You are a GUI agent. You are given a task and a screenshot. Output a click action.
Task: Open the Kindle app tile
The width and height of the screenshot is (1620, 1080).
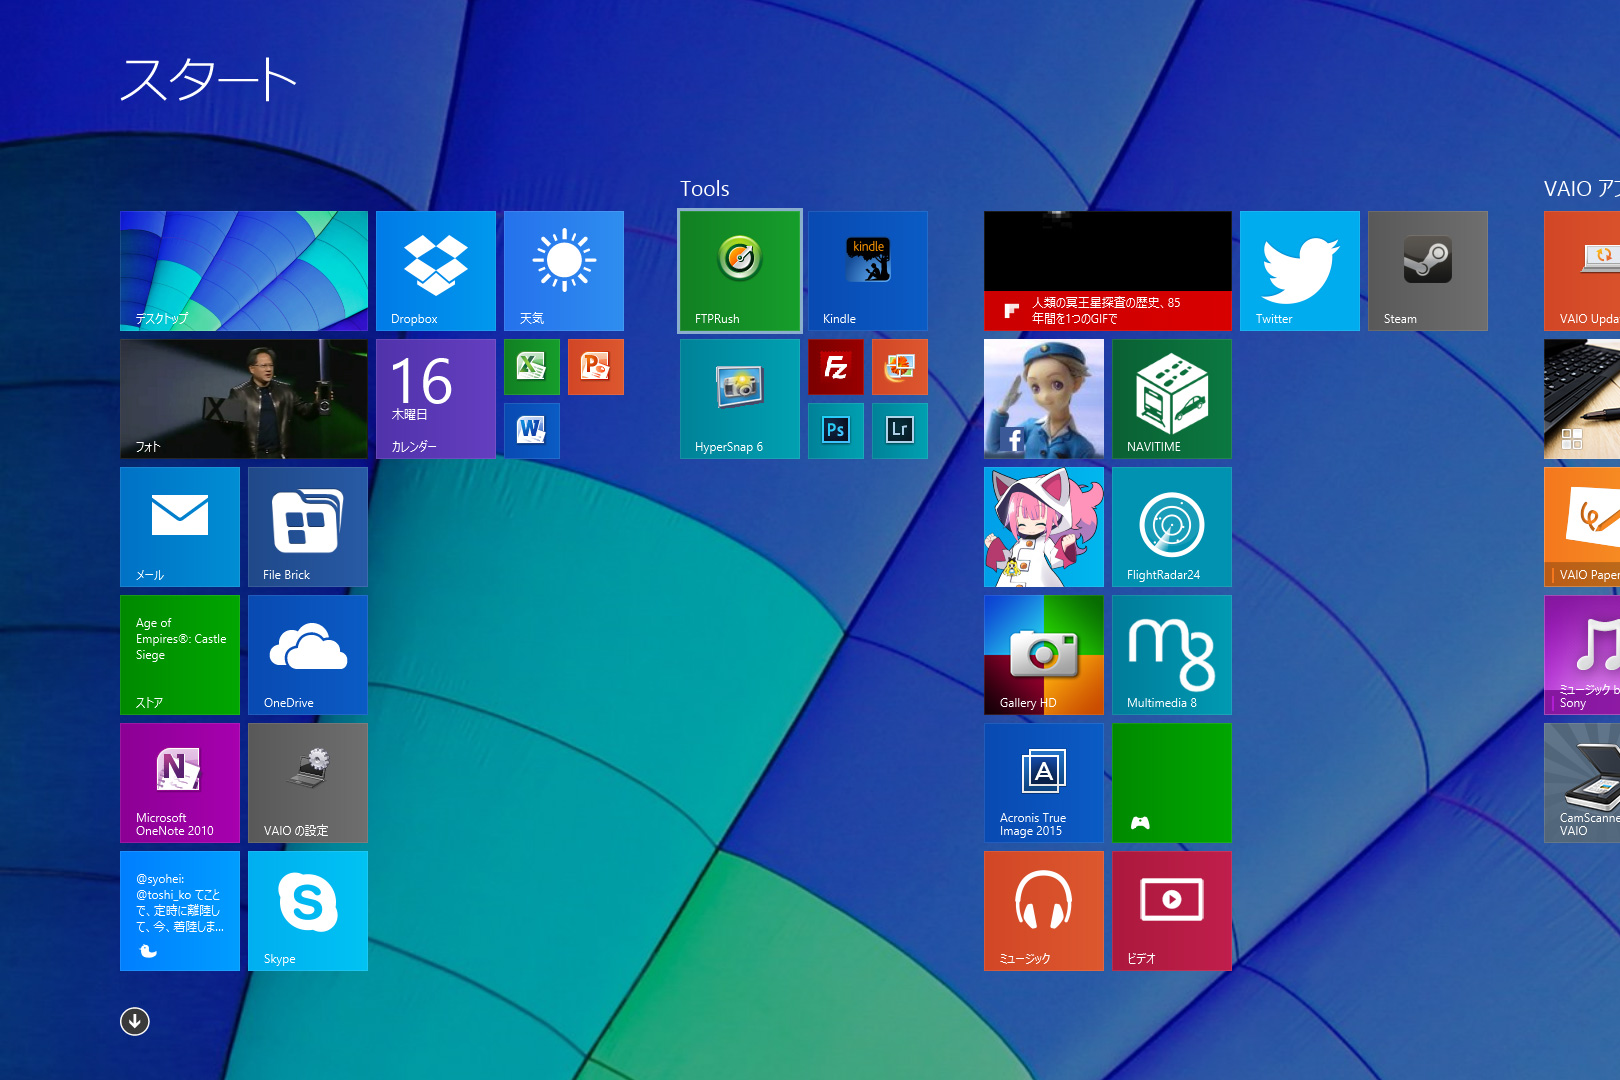tap(867, 270)
